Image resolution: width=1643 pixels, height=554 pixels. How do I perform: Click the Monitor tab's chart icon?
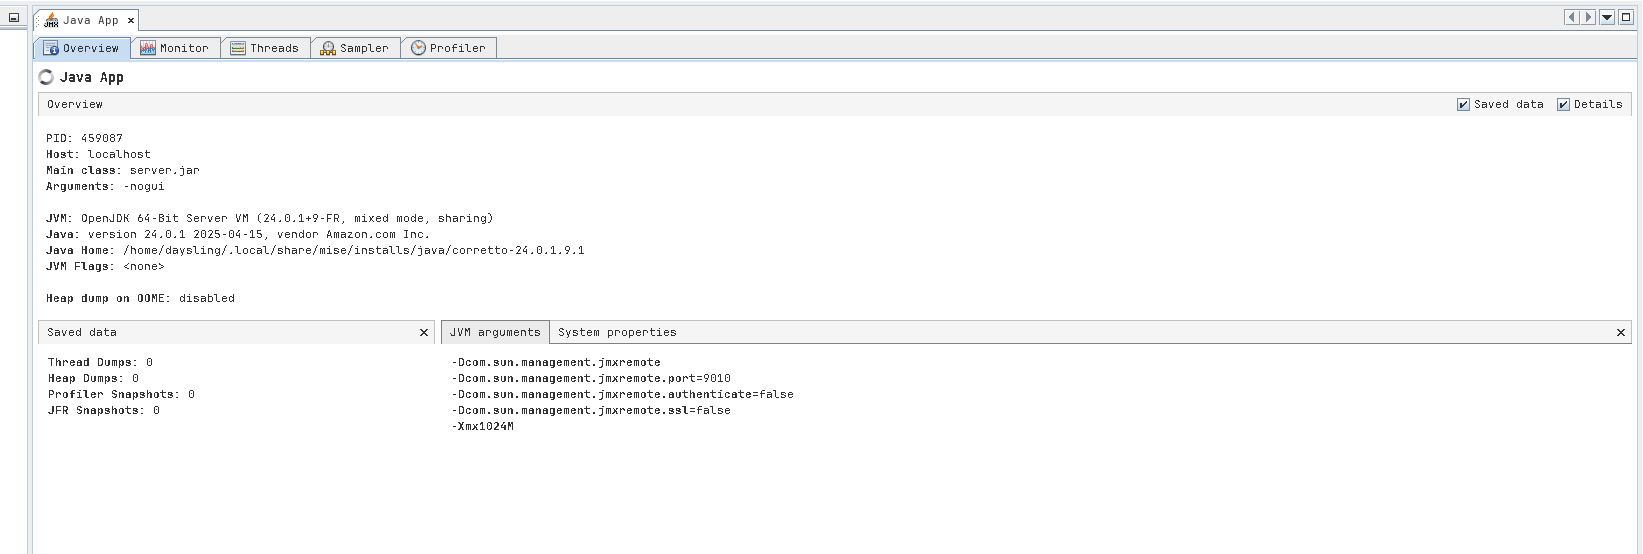pyautogui.click(x=148, y=48)
